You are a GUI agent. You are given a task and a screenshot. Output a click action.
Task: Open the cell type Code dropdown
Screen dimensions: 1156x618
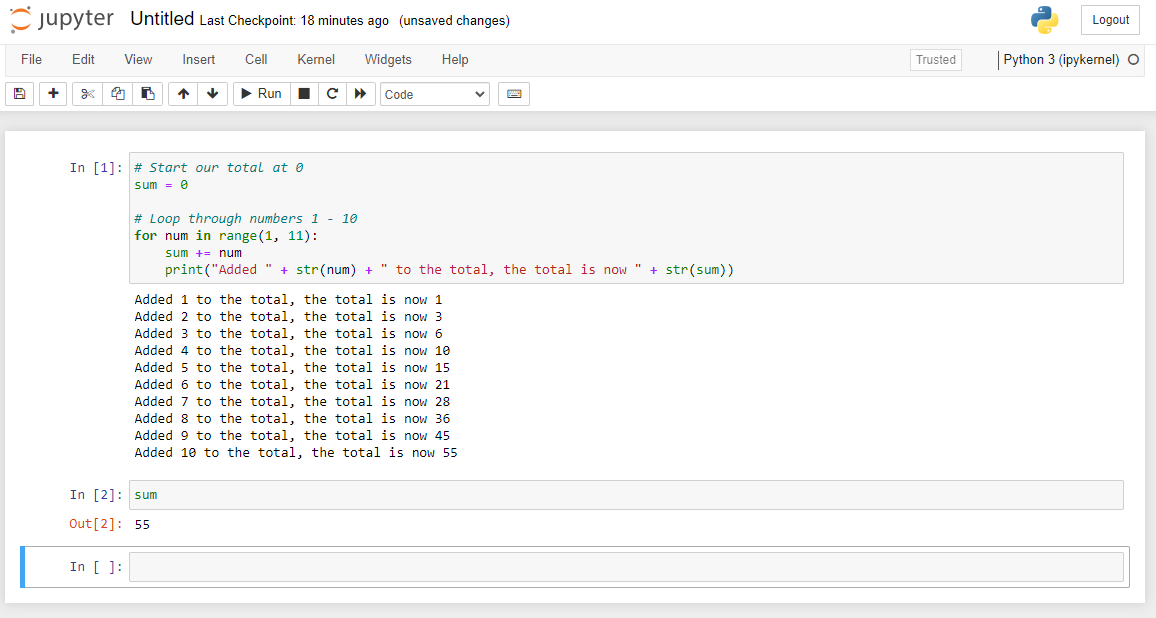(435, 94)
